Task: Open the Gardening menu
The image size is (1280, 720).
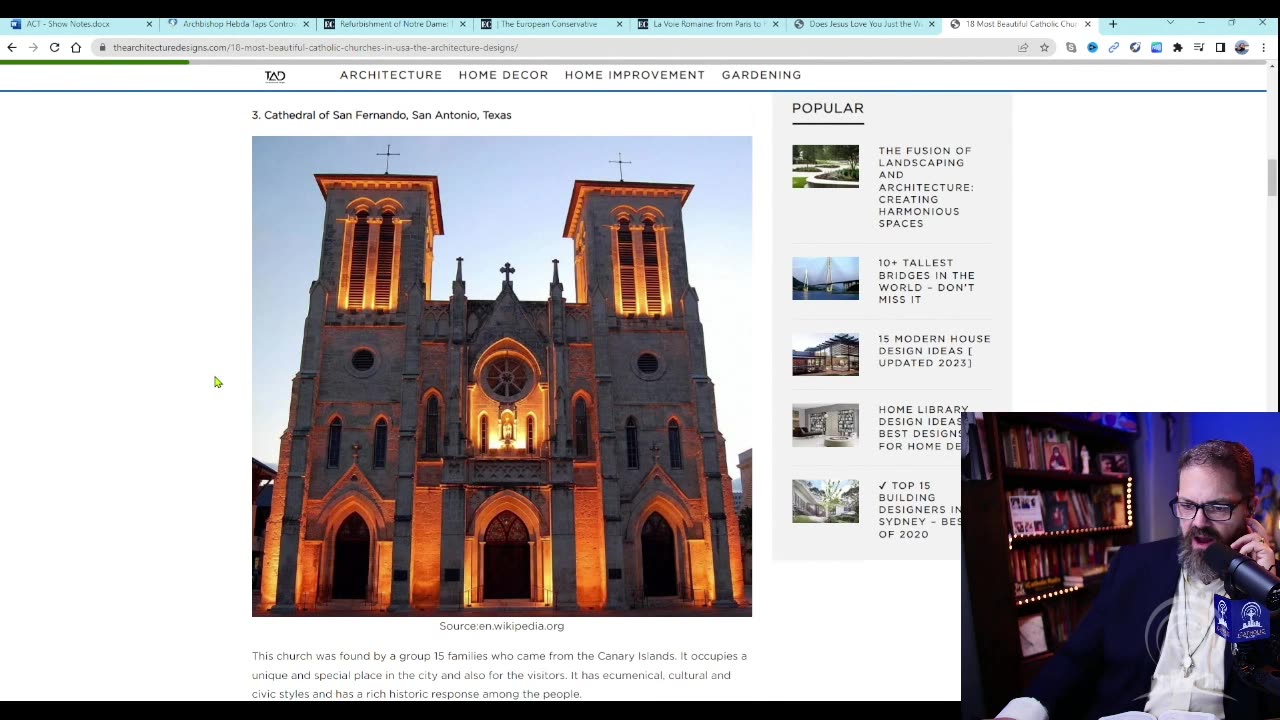Action: 761,75
